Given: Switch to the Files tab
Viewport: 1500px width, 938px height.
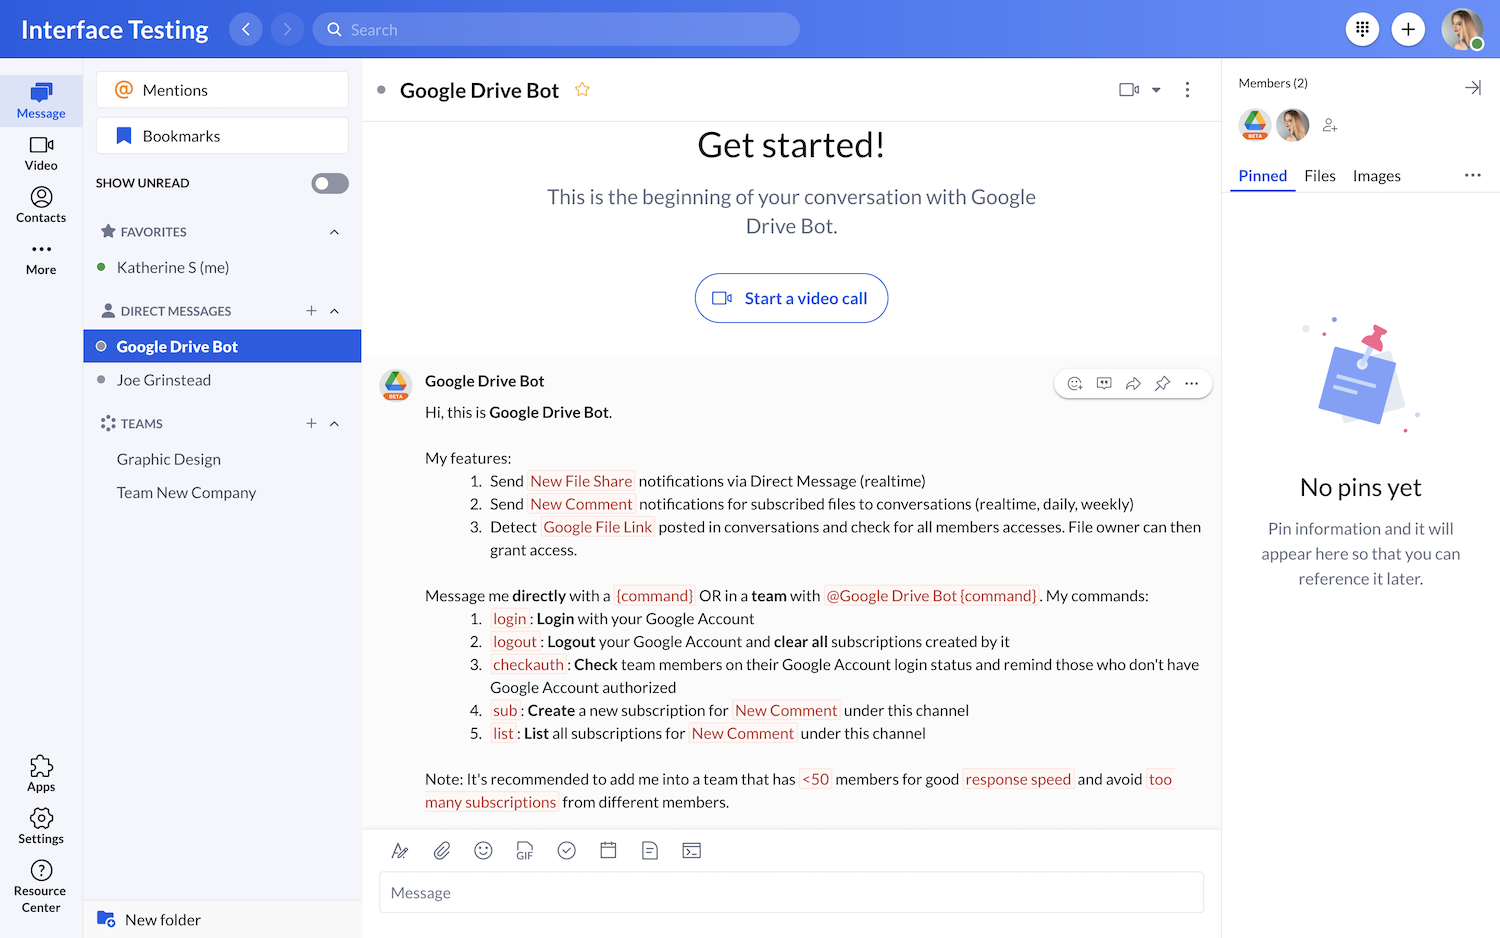Looking at the screenshot, I should point(1320,176).
